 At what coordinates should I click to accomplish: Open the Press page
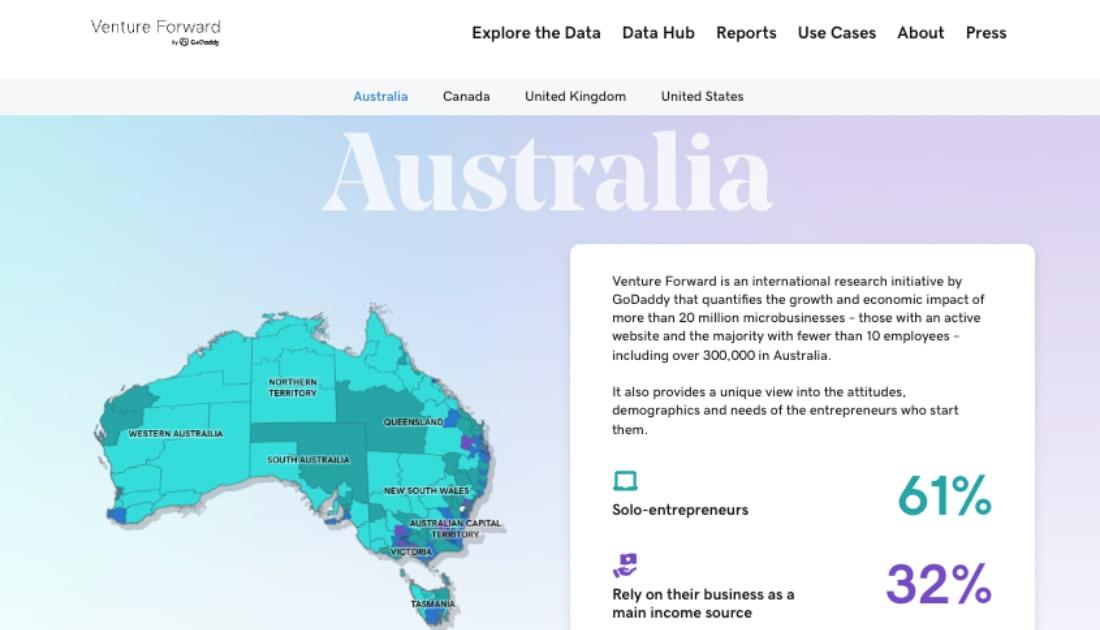pos(985,33)
